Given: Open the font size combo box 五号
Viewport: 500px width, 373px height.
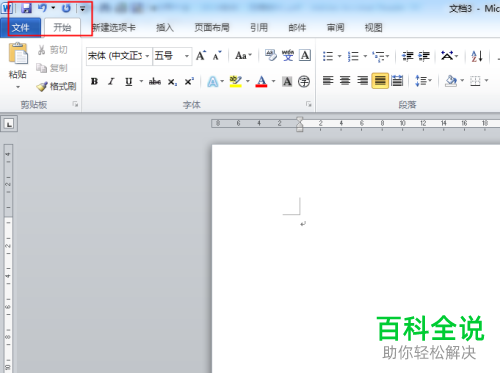Looking at the screenshot, I should click(x=172, y=56).
